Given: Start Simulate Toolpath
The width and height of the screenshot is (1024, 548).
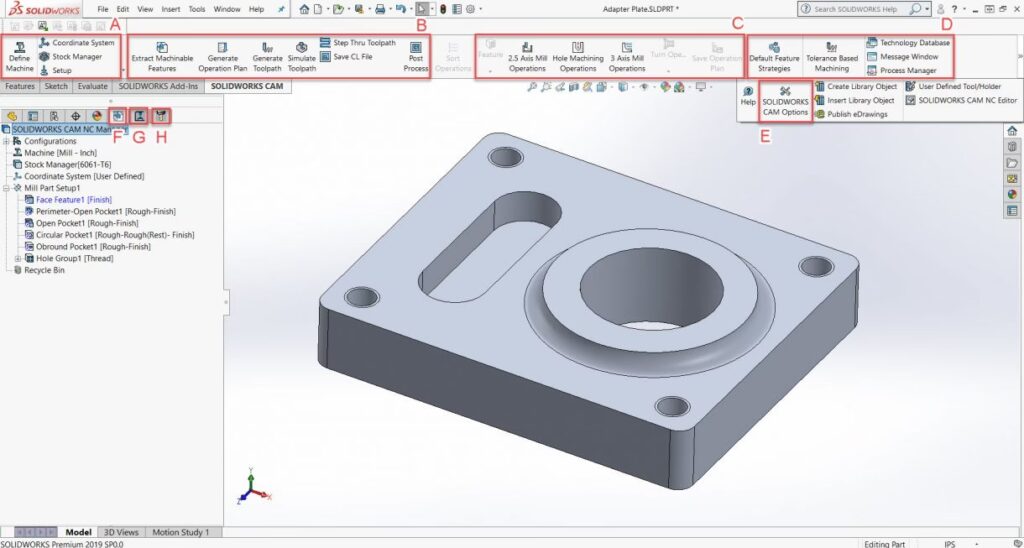Looking at the screenshot, I should [302, 58].
